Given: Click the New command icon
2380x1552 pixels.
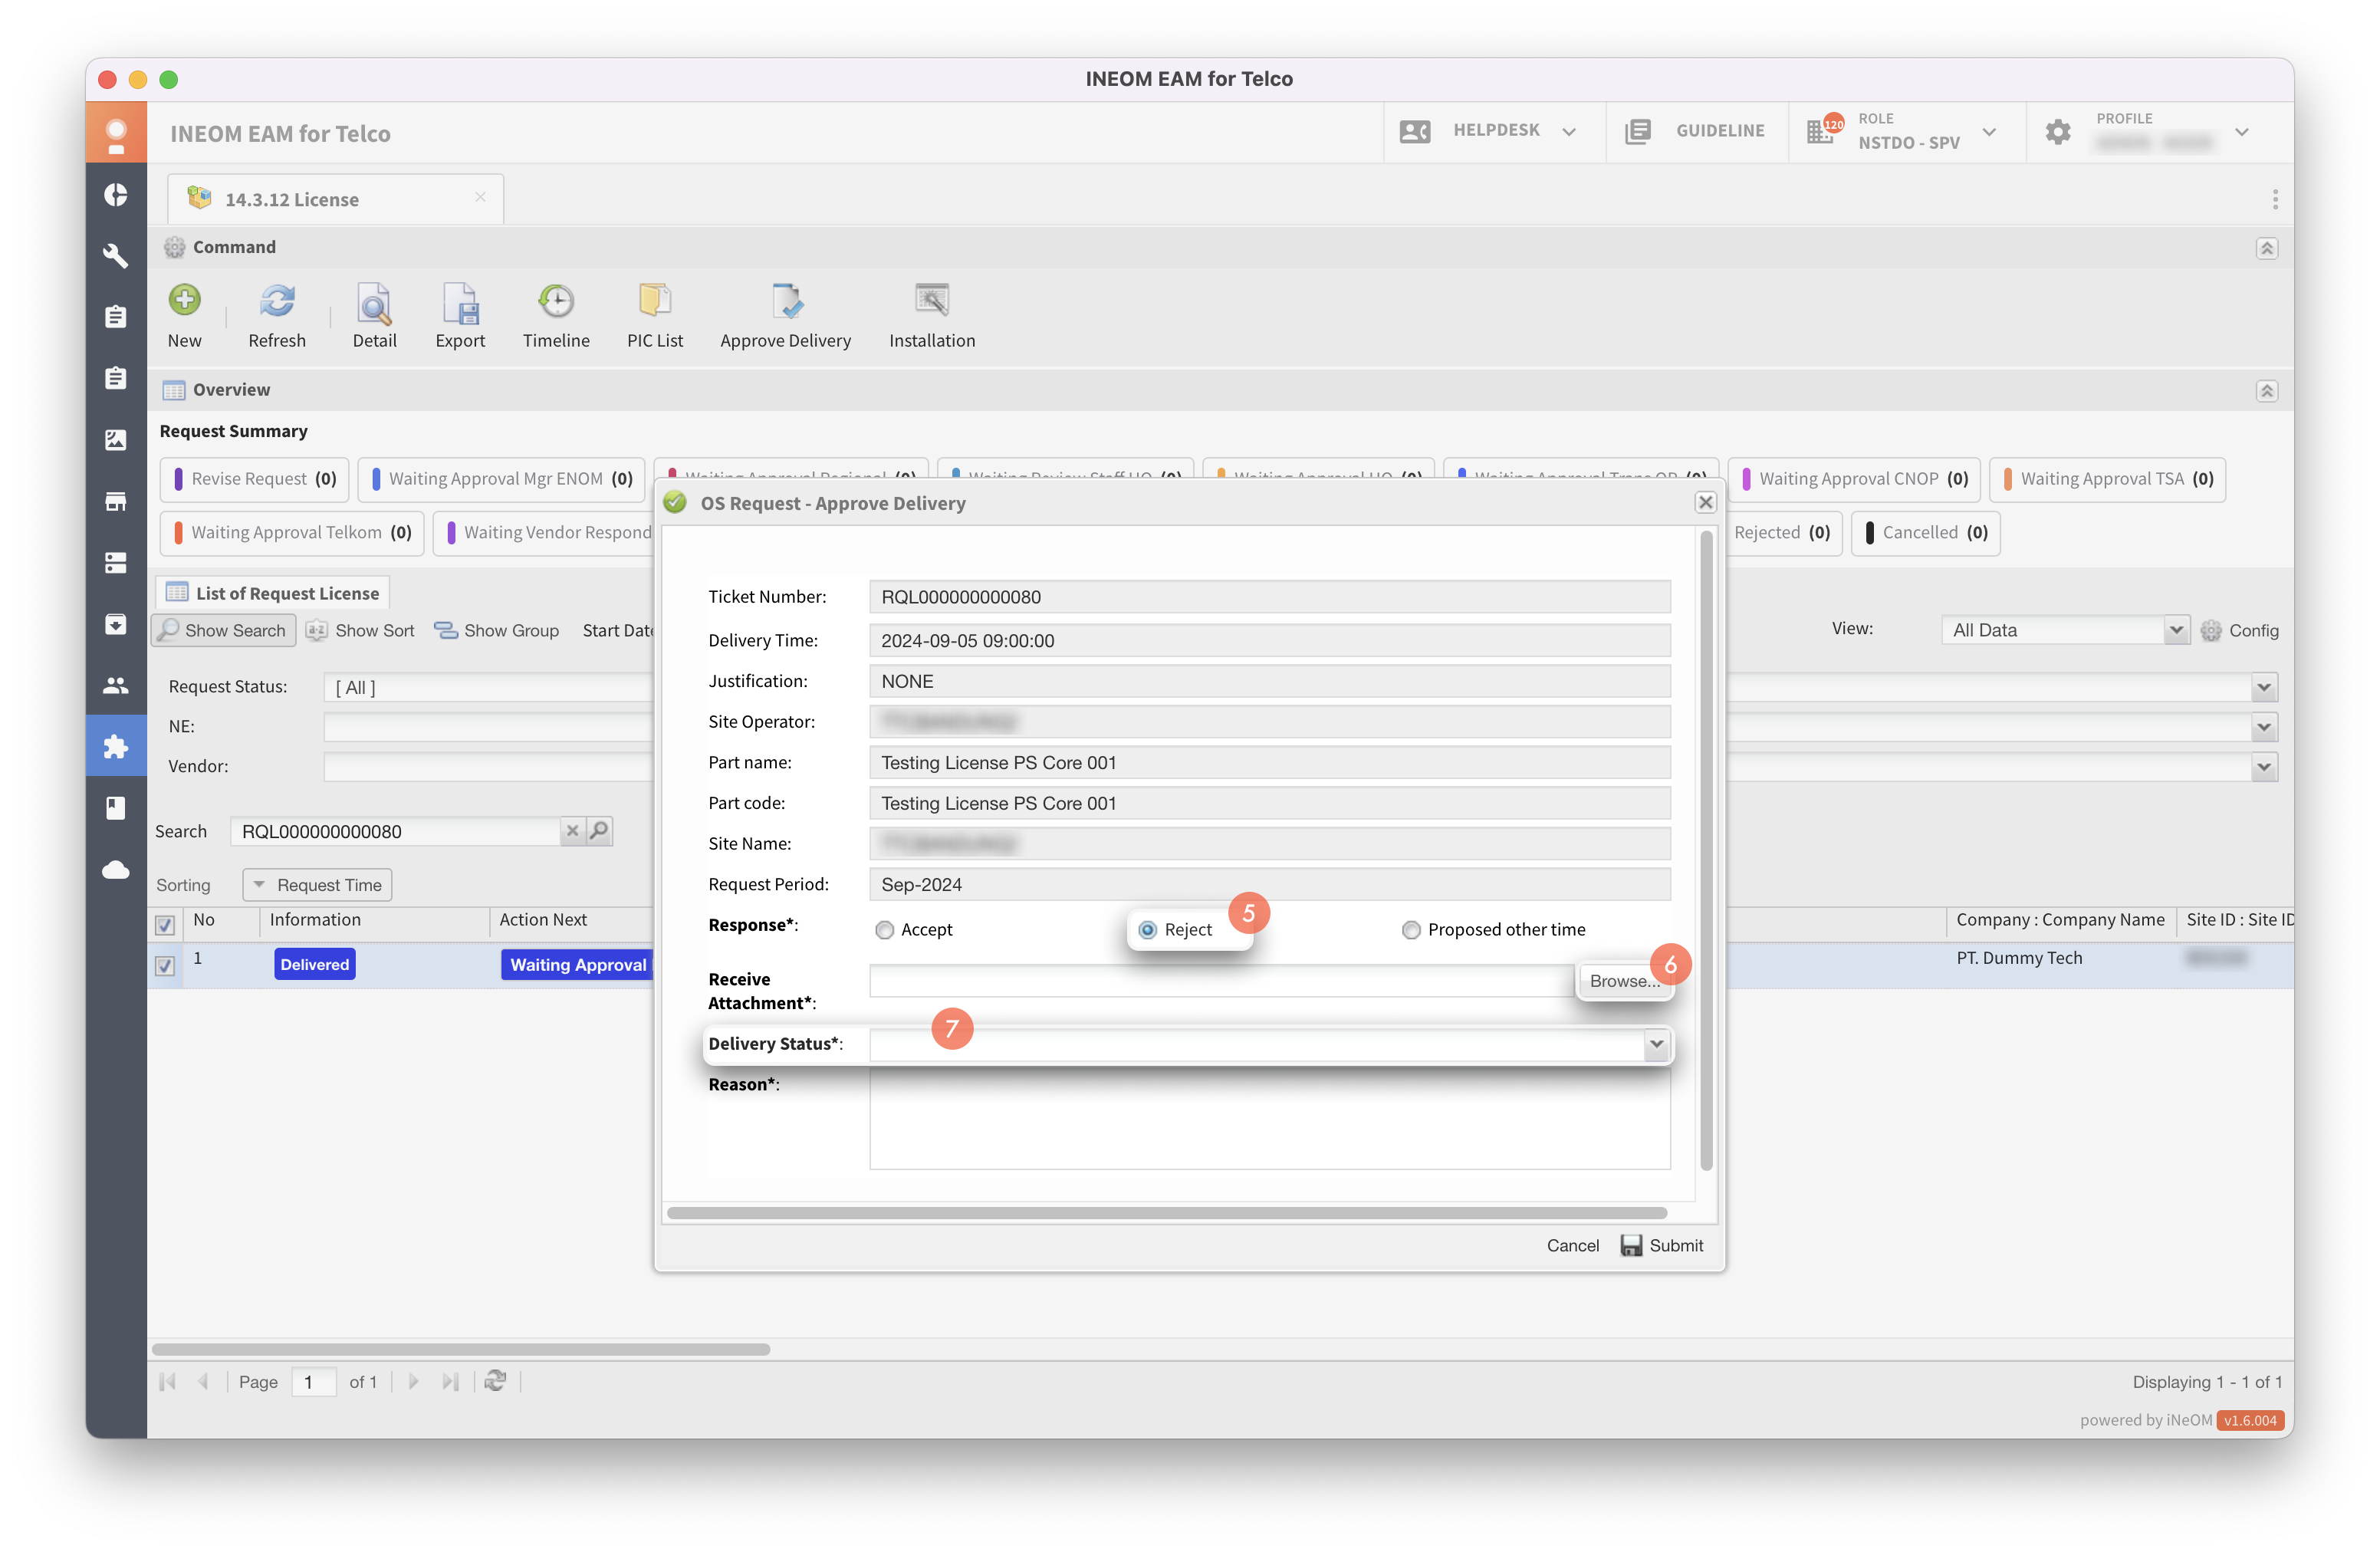Looking at the screenshot, I should (184, 300).
